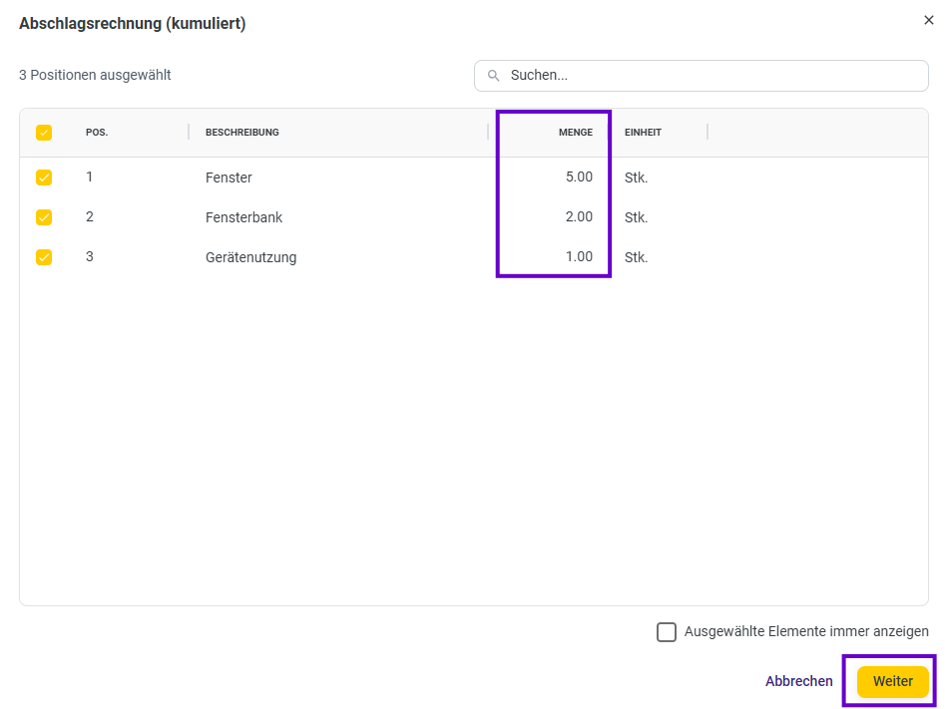Image resolution: width=945 pixels, height=709 pixels.
Task: Click the '3 Positionen ausgewählt' text
Action: point(95,75)
